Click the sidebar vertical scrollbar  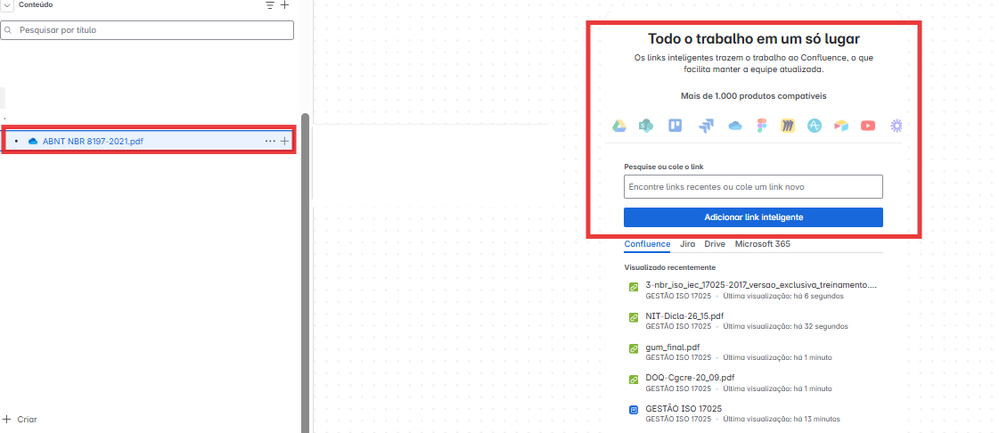305,273
